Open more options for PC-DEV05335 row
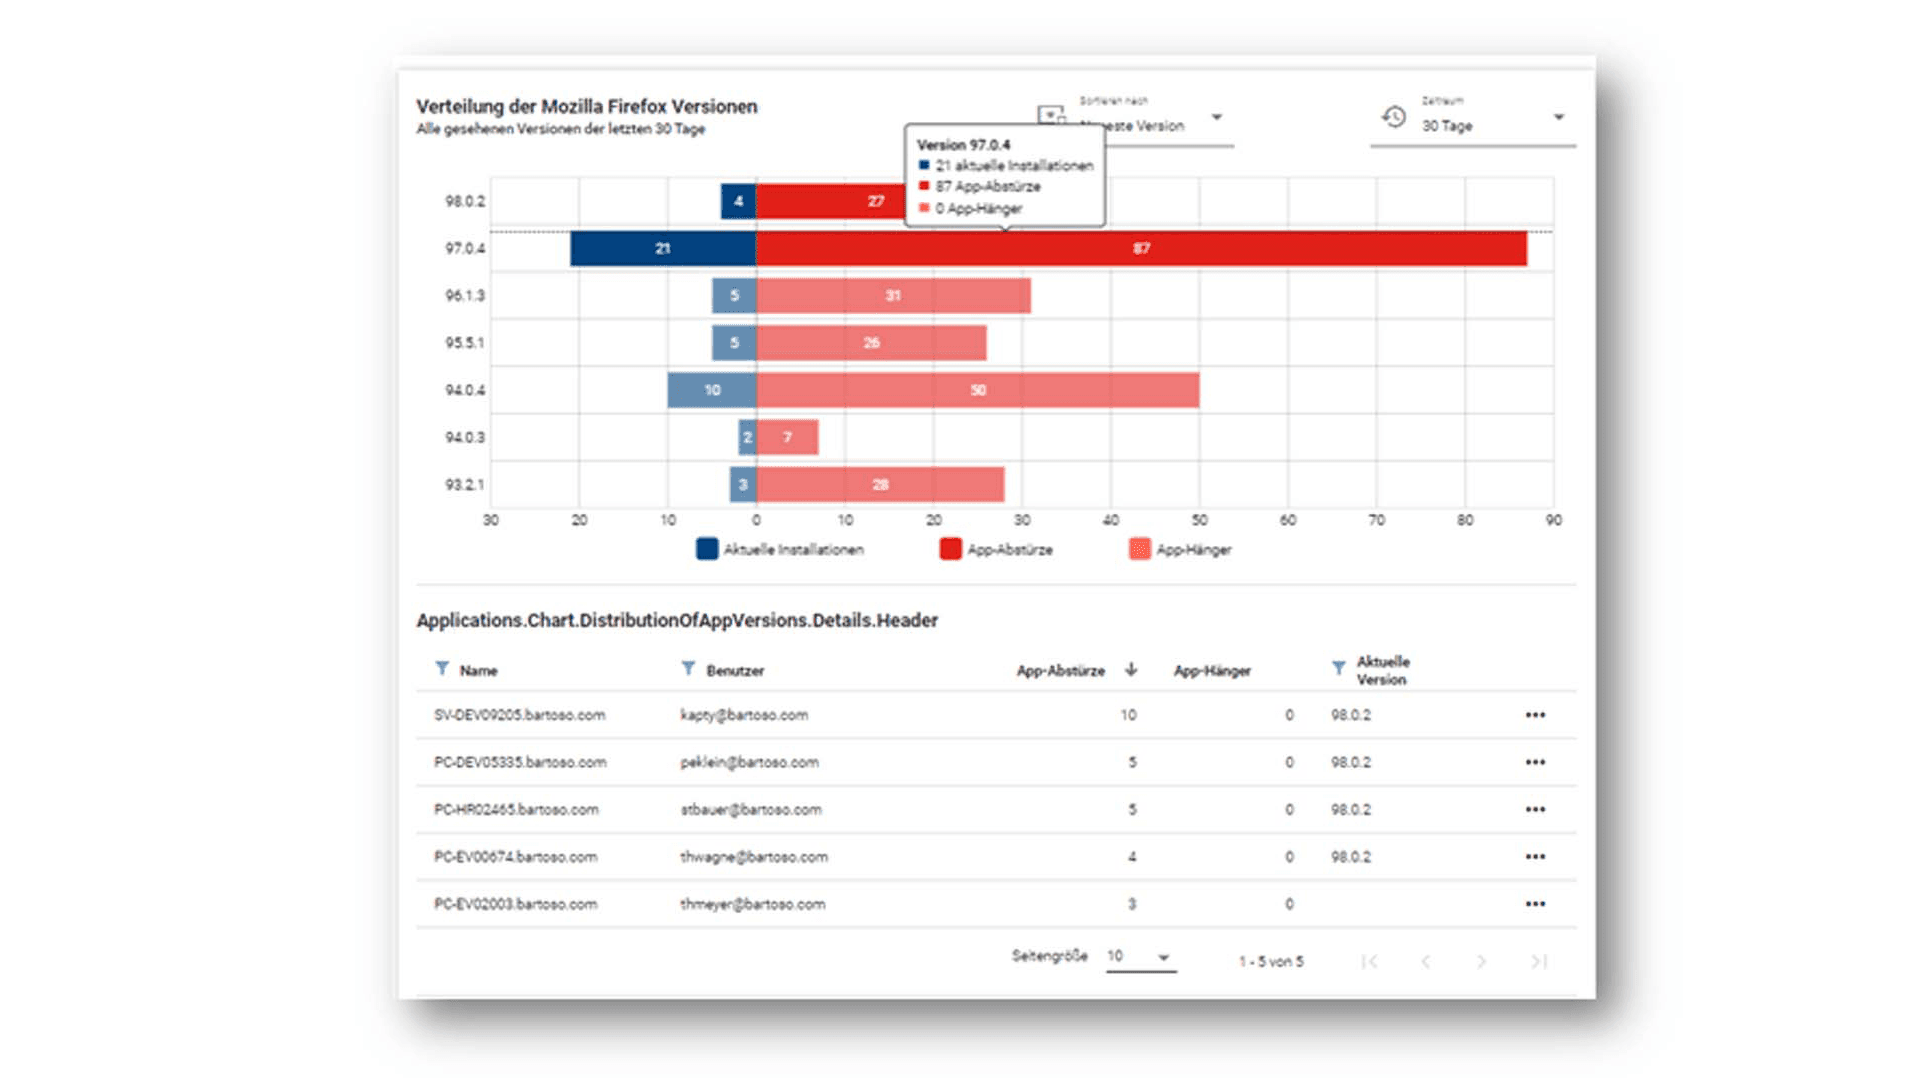 pyautogui.click(x=1535, y=762)
